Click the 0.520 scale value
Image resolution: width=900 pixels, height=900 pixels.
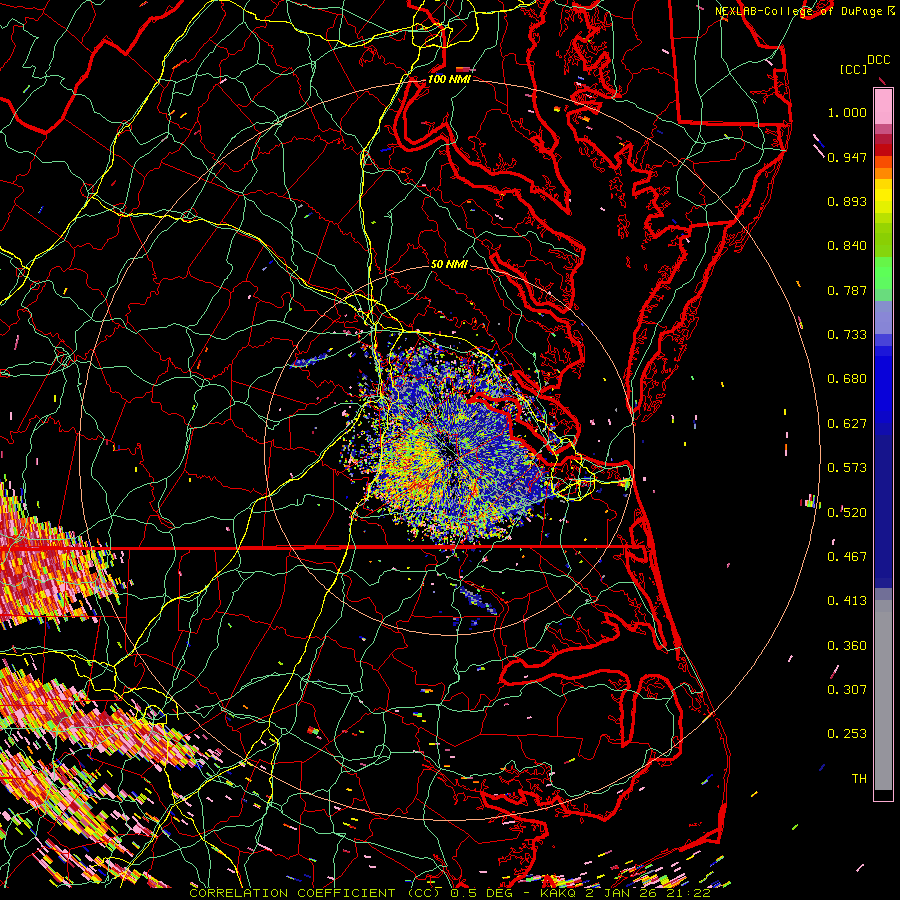pos(847,513)
